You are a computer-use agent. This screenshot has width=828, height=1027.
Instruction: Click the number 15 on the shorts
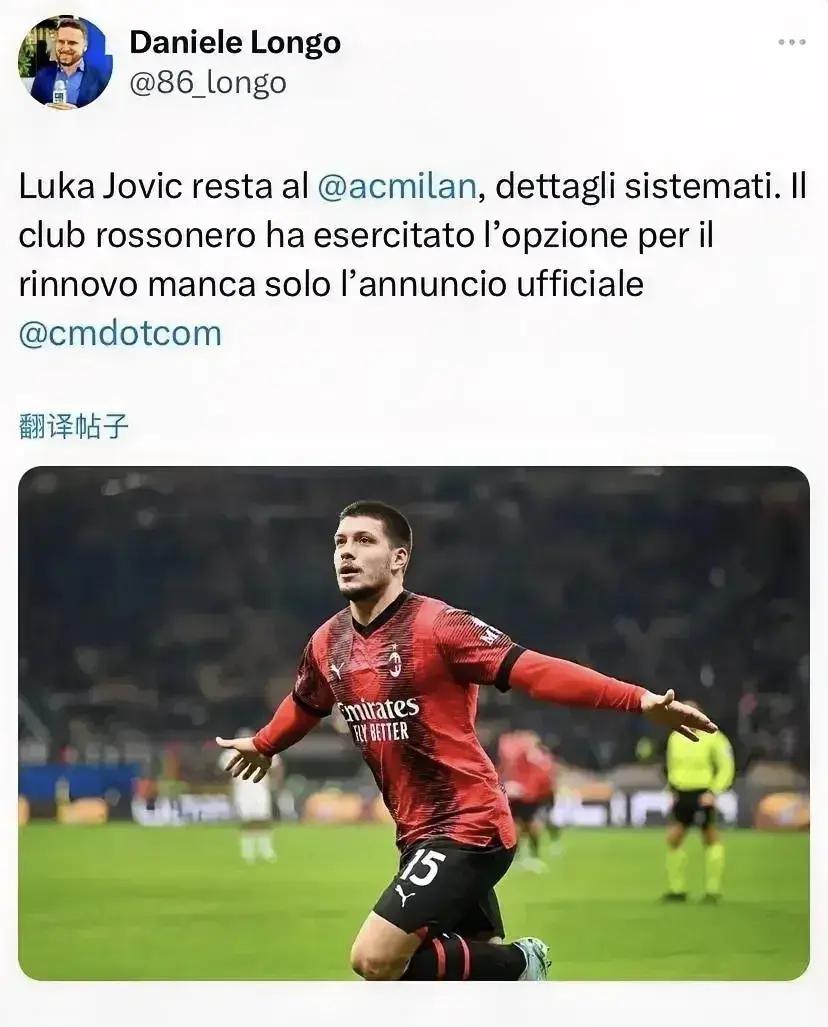click(422, 867)
